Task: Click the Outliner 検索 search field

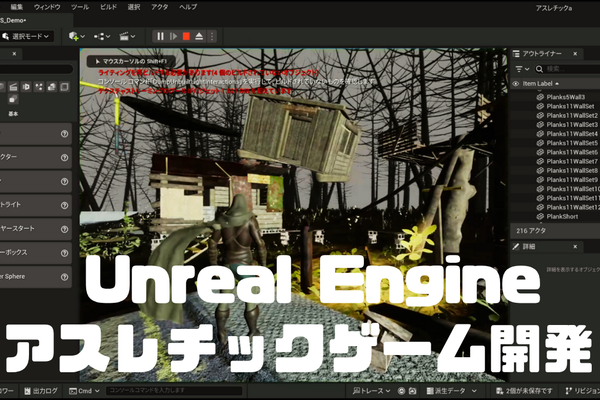Action: [x=567, y=69]
